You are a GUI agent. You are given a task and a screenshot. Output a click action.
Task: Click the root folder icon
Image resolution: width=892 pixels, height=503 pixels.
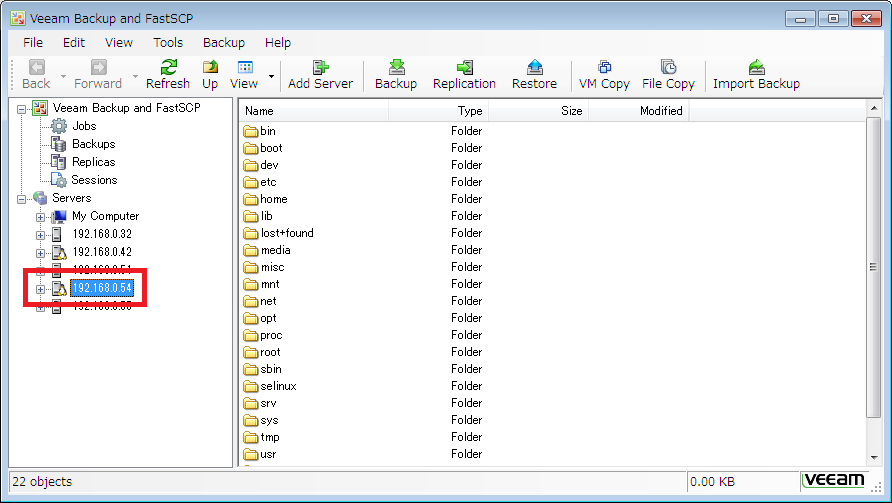click(251, 353)
